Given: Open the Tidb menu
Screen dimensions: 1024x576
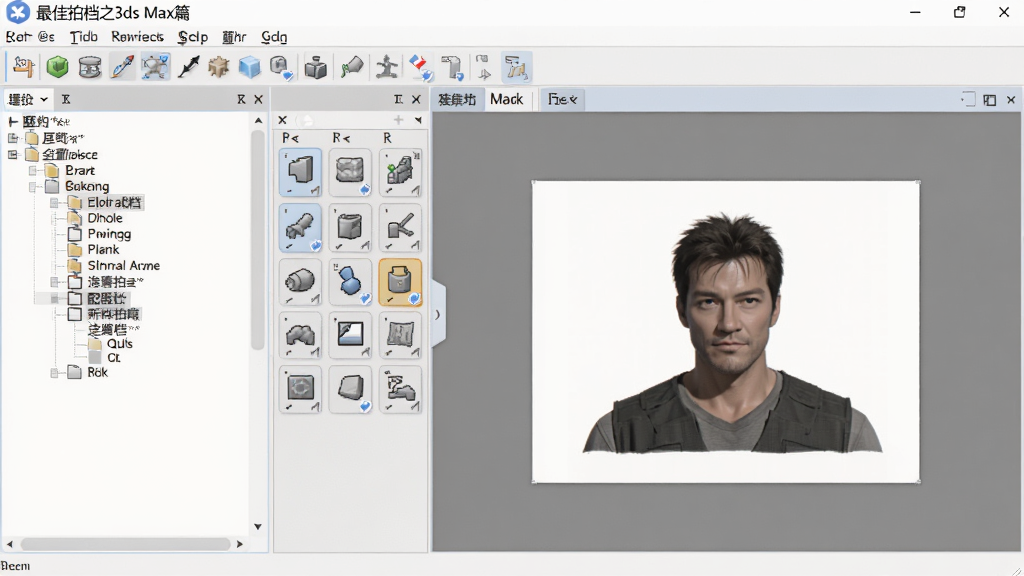Looking at the screenshot, I should (84, 37).
